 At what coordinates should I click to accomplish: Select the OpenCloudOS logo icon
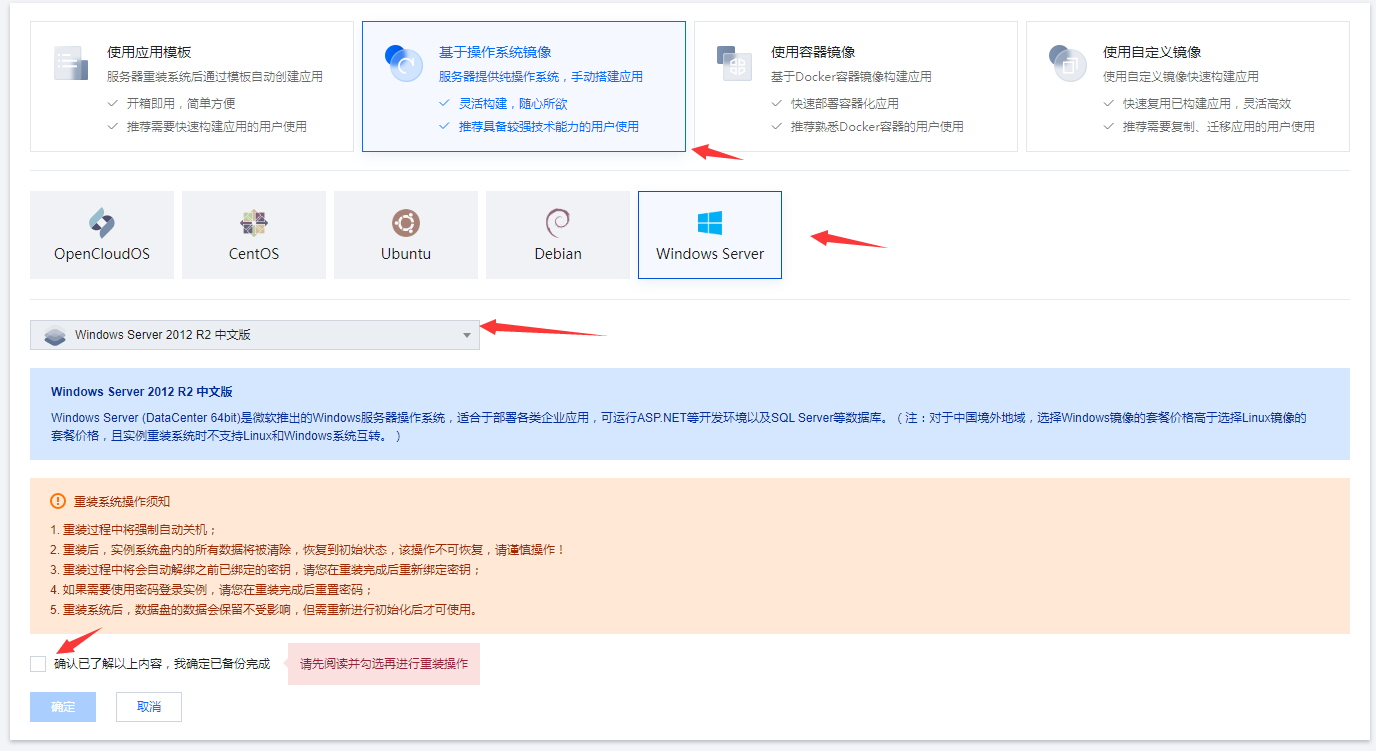(102, 223)
